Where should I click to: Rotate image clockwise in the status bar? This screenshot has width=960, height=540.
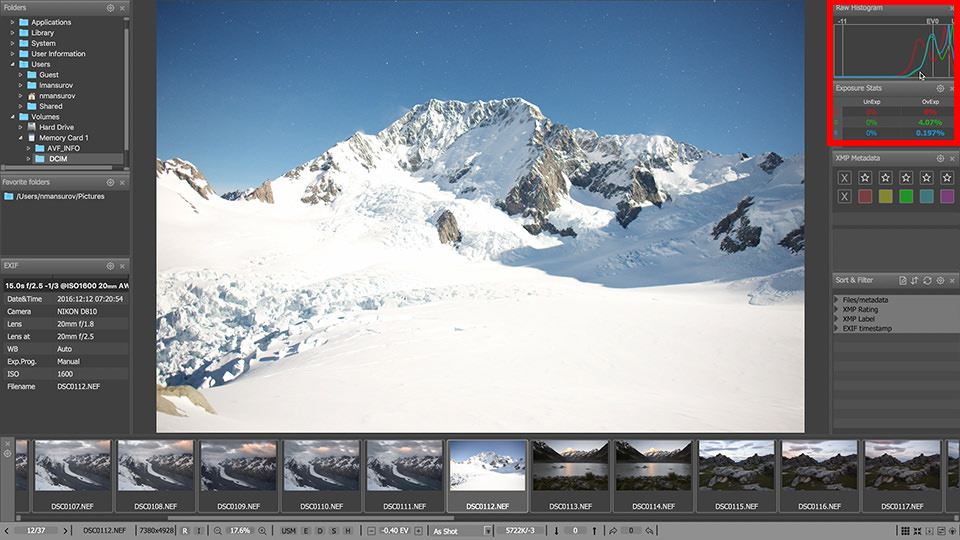pos(613,531)
